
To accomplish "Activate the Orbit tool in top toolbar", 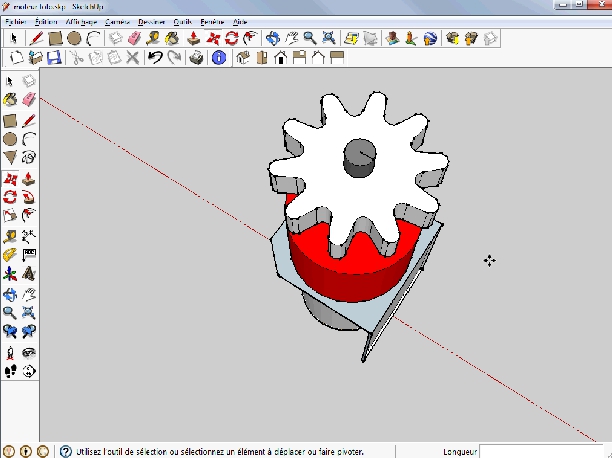I will [x=273, y=38].
